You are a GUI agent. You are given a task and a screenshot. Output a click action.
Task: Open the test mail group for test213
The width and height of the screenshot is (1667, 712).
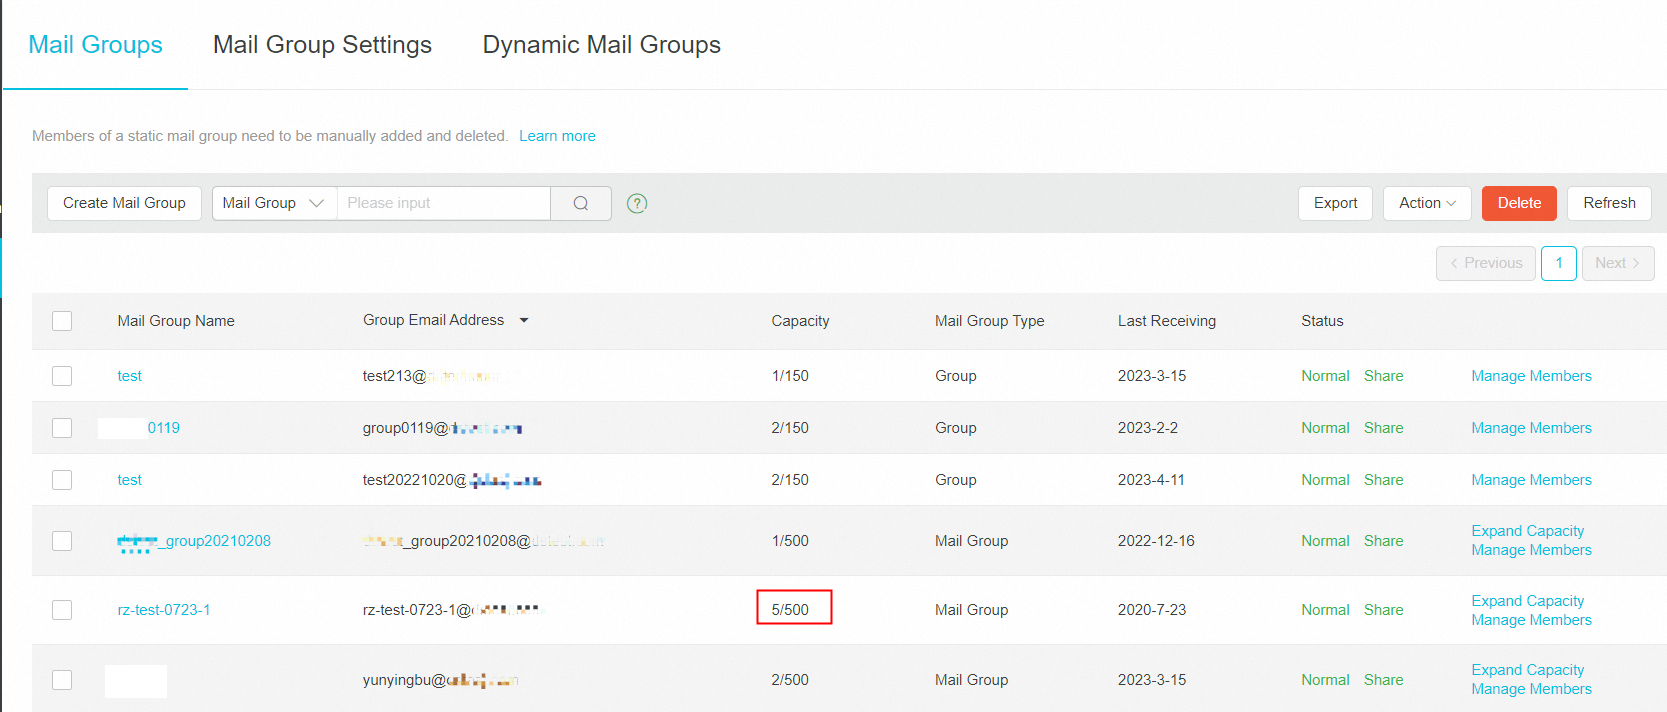click(130, 376)
